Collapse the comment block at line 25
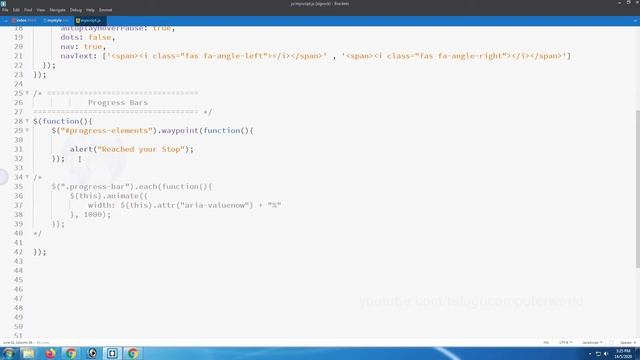The height and width of the screenshot is (360, 640). pyautogui.click(x=27, y=93)
